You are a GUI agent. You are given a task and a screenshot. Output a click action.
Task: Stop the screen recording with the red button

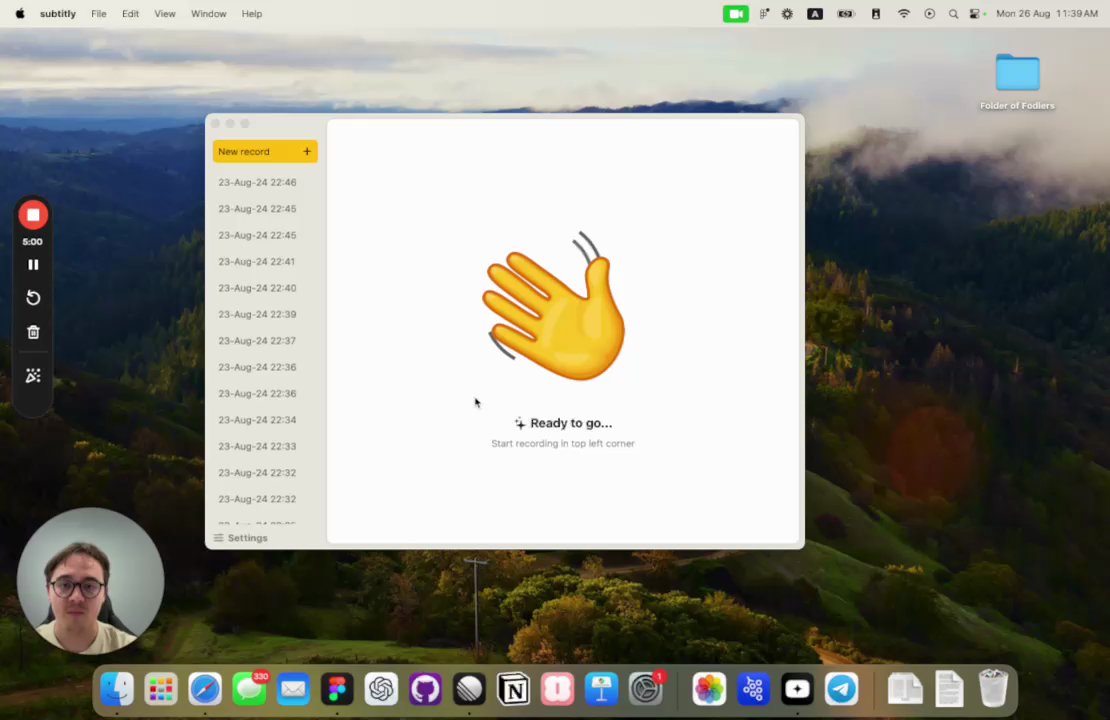tap(33, 215)
